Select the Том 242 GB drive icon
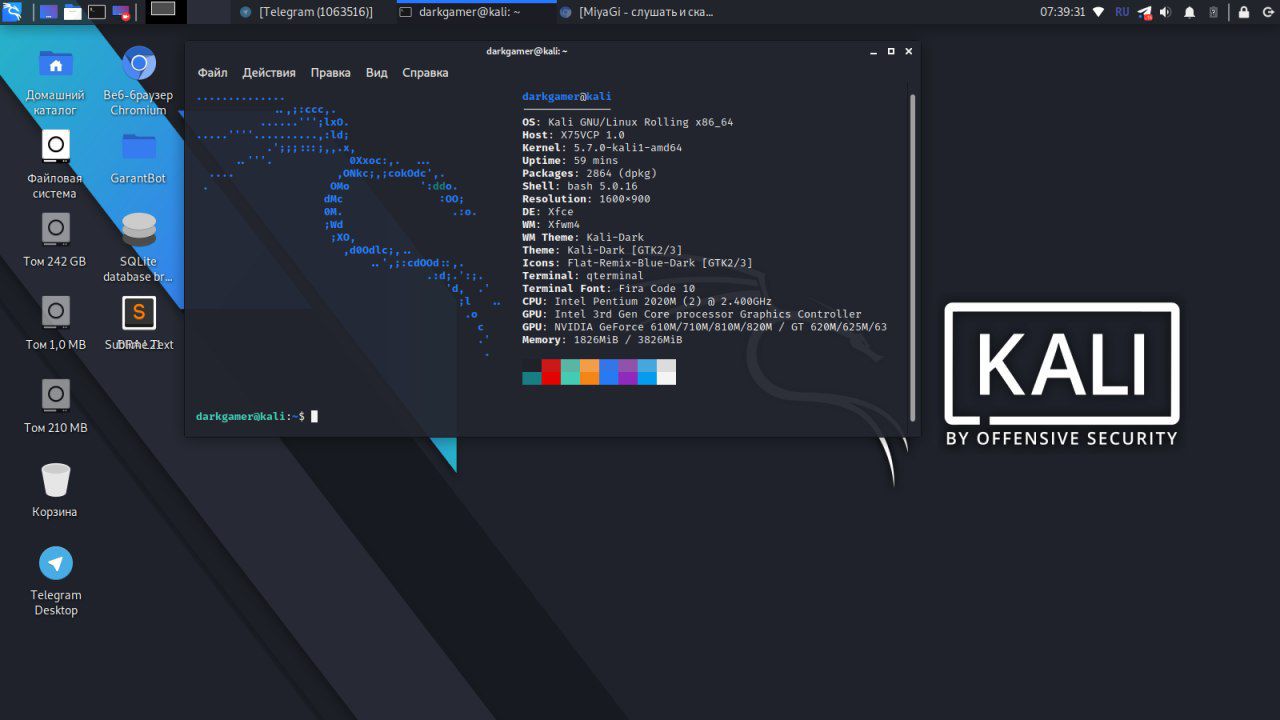 click(x=55, y=240)
